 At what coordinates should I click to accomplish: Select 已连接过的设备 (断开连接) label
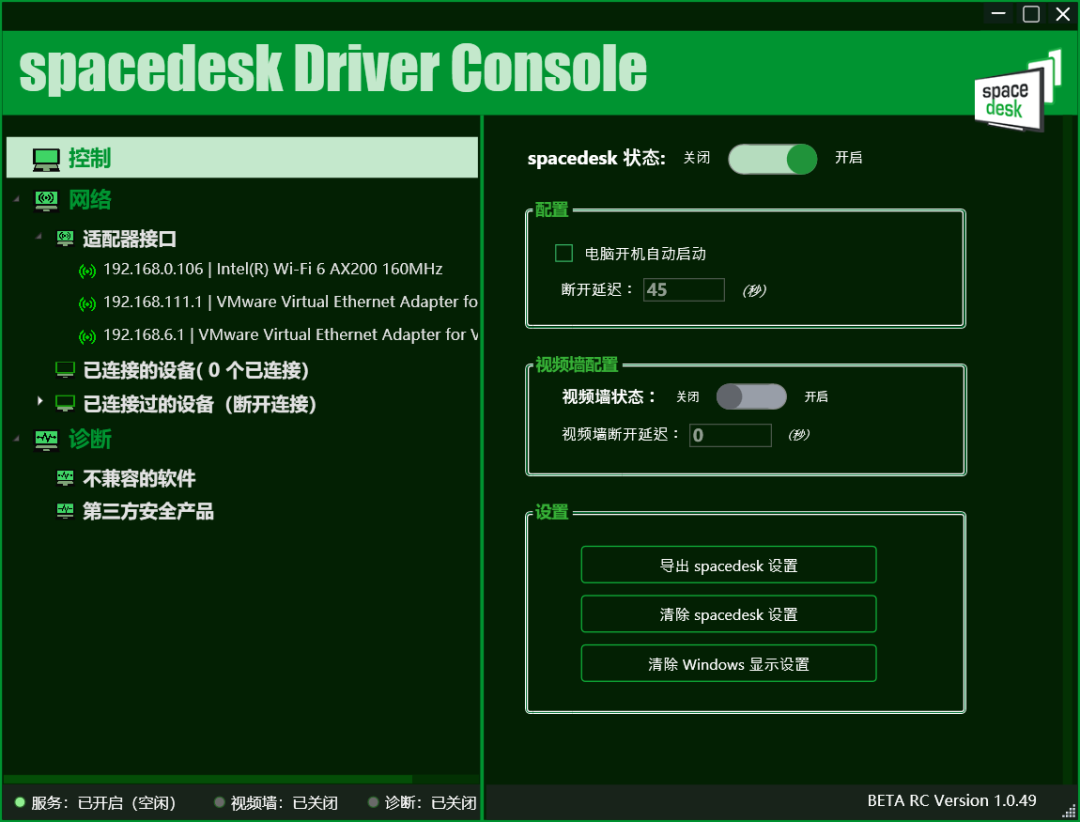click(200, 404)
